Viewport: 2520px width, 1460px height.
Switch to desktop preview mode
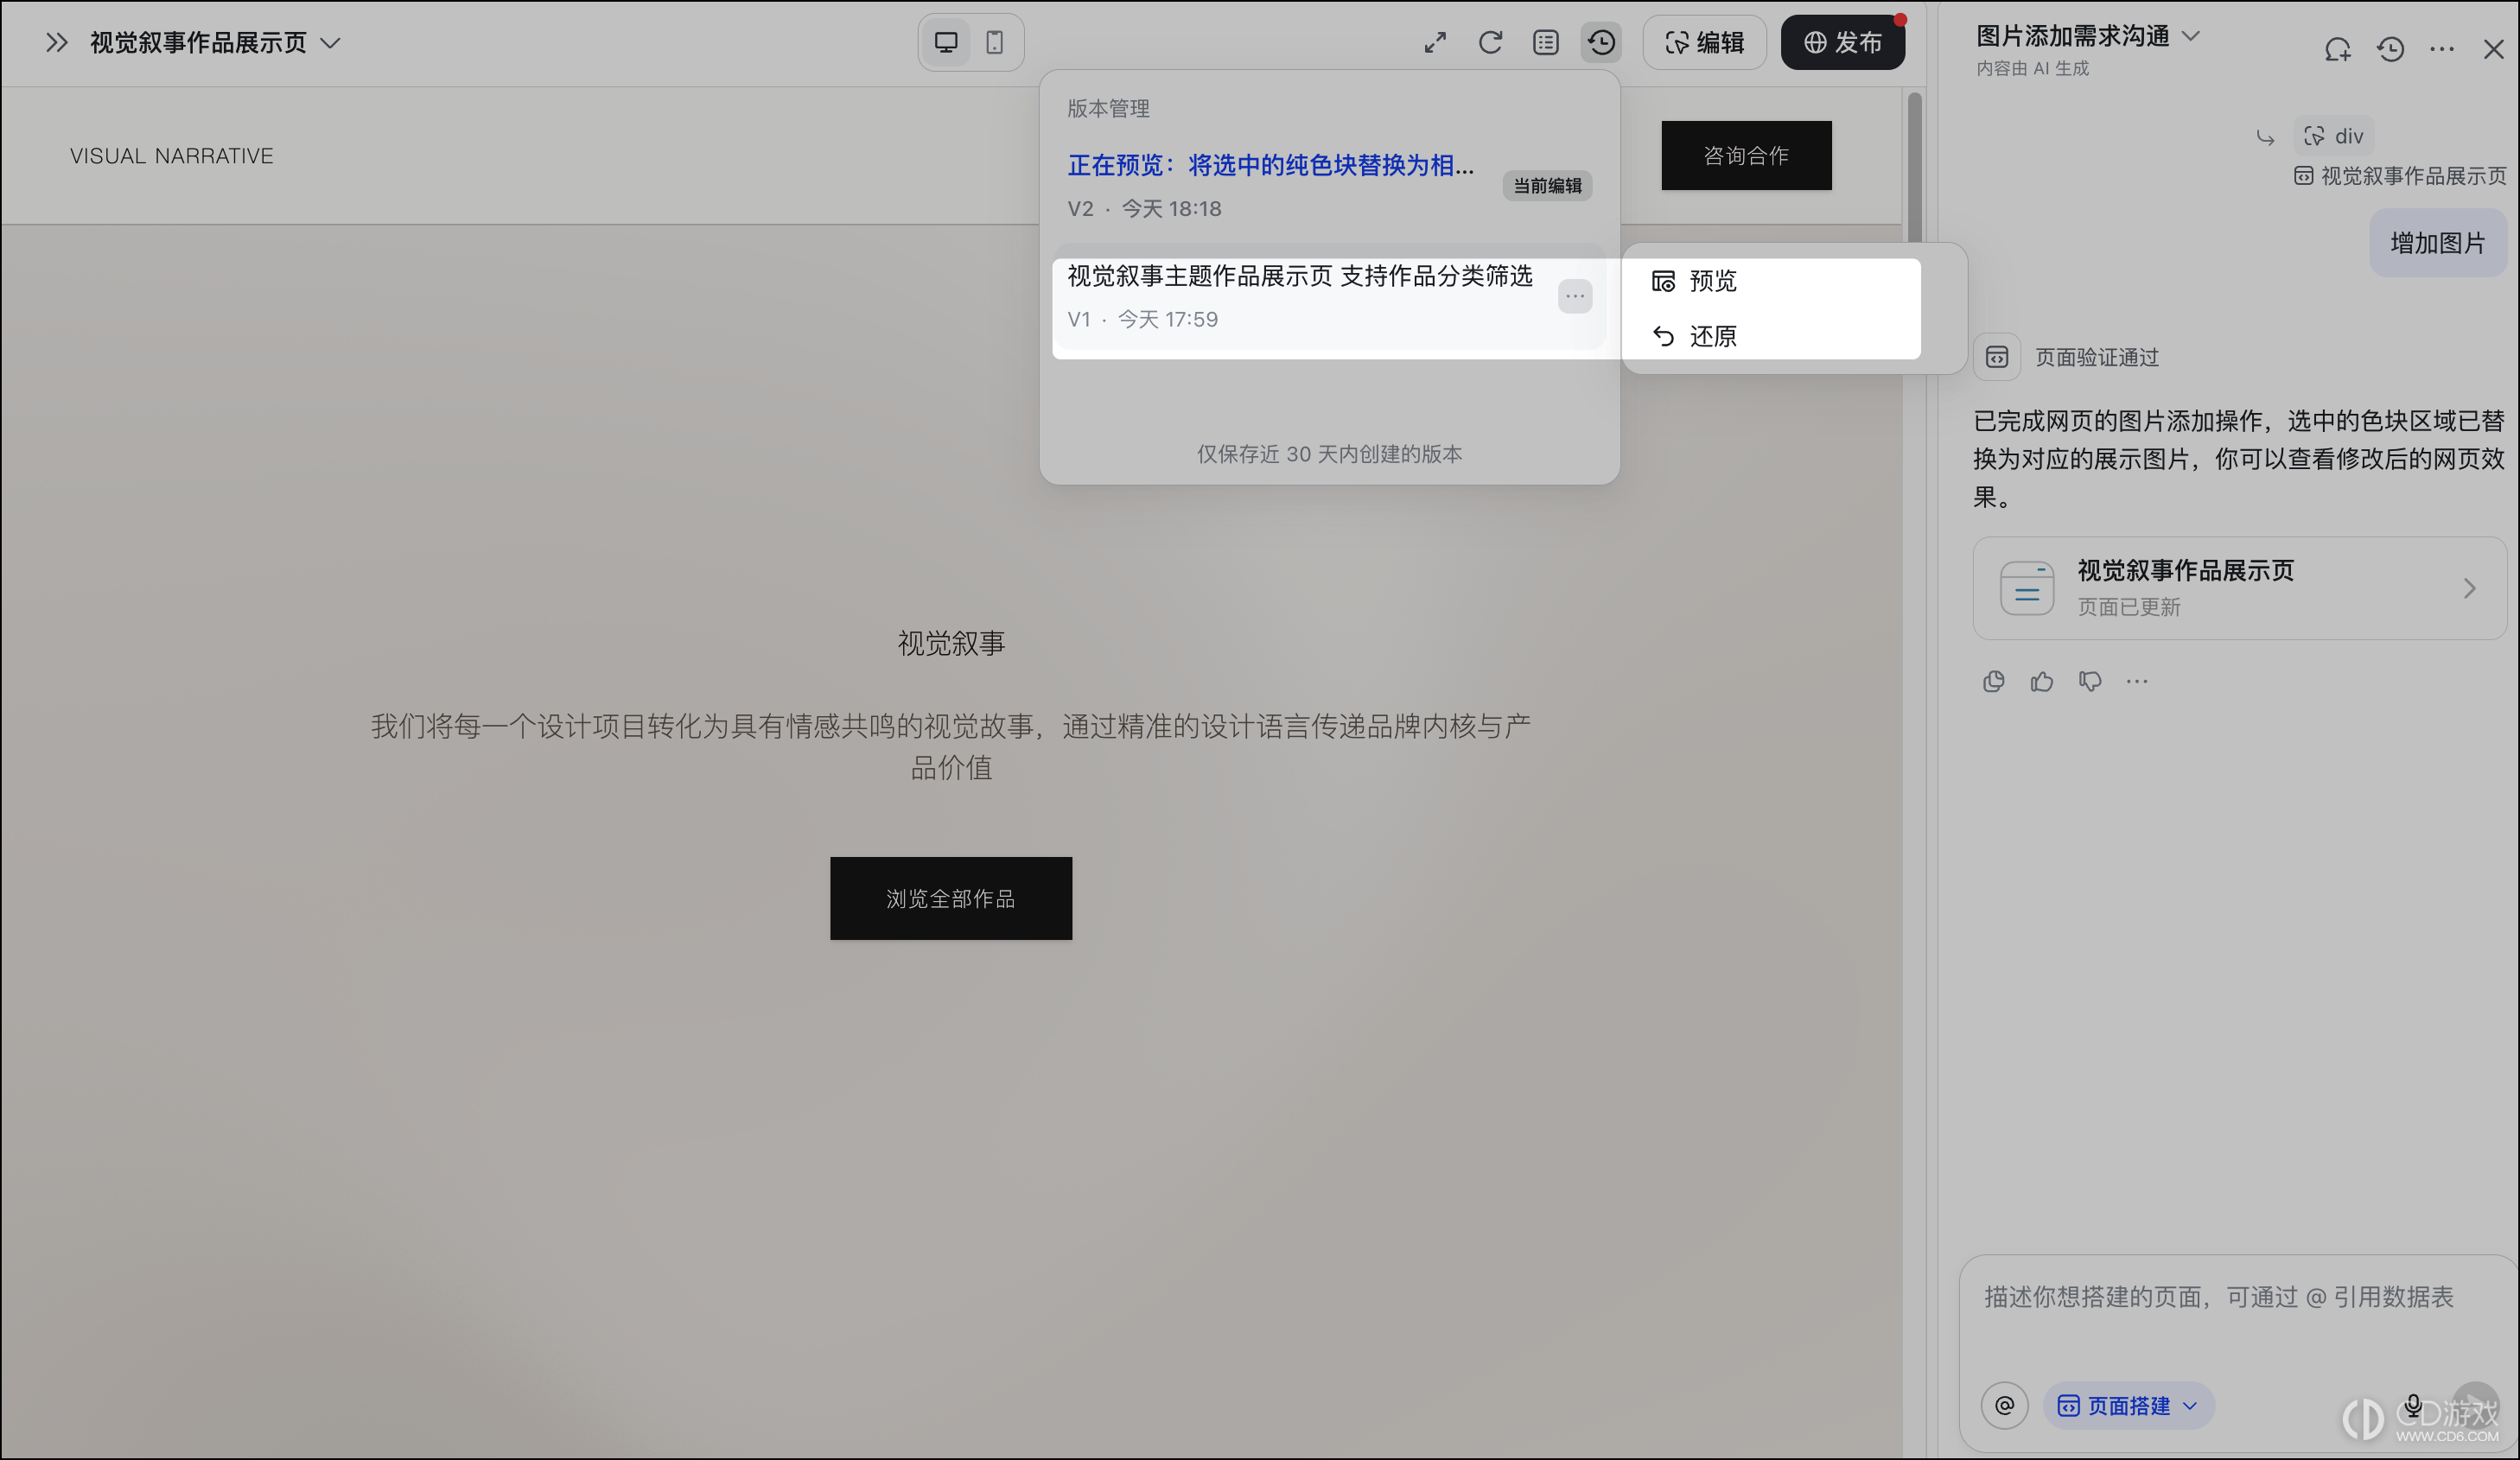946,42
